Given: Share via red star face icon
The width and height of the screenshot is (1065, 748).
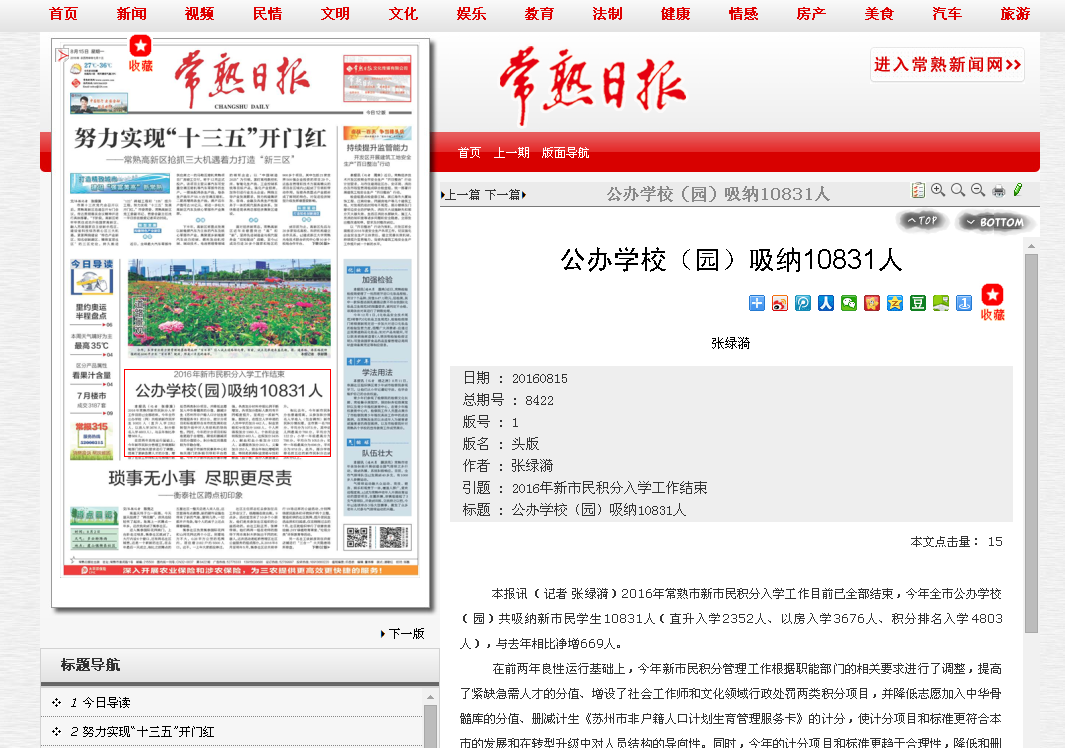Looking at the screenshot, I should click(x=872, y=303).
